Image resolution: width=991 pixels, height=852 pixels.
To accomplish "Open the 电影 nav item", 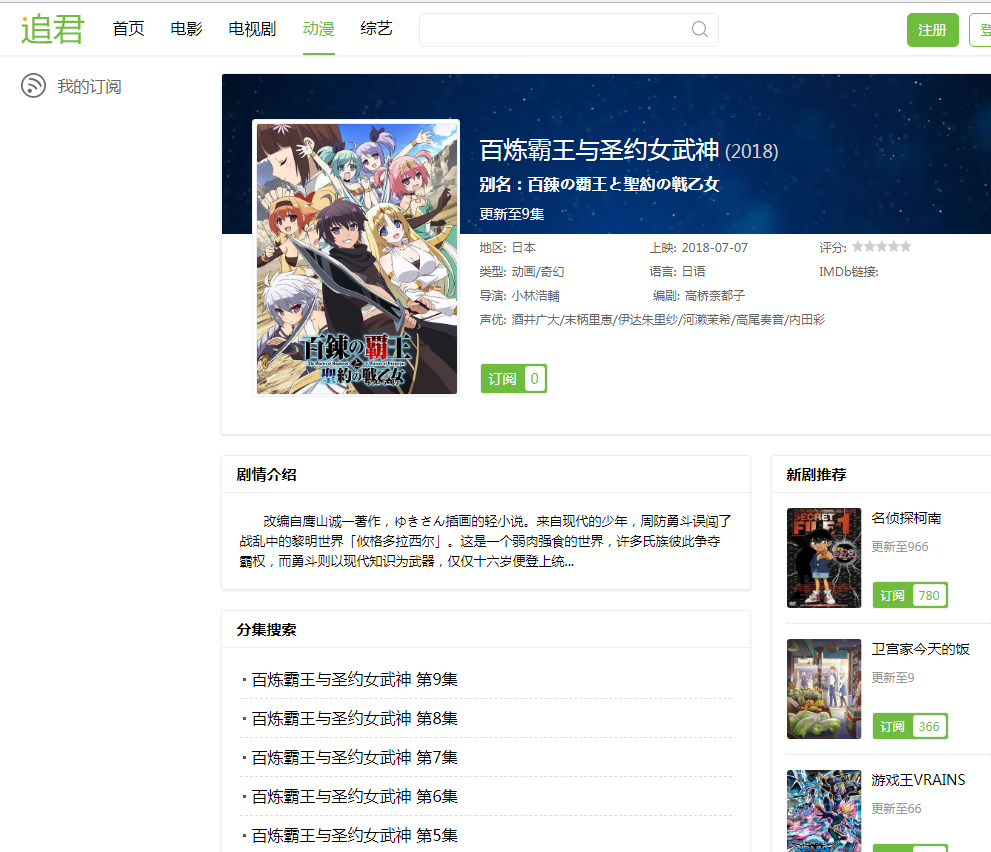I will 186,29.
